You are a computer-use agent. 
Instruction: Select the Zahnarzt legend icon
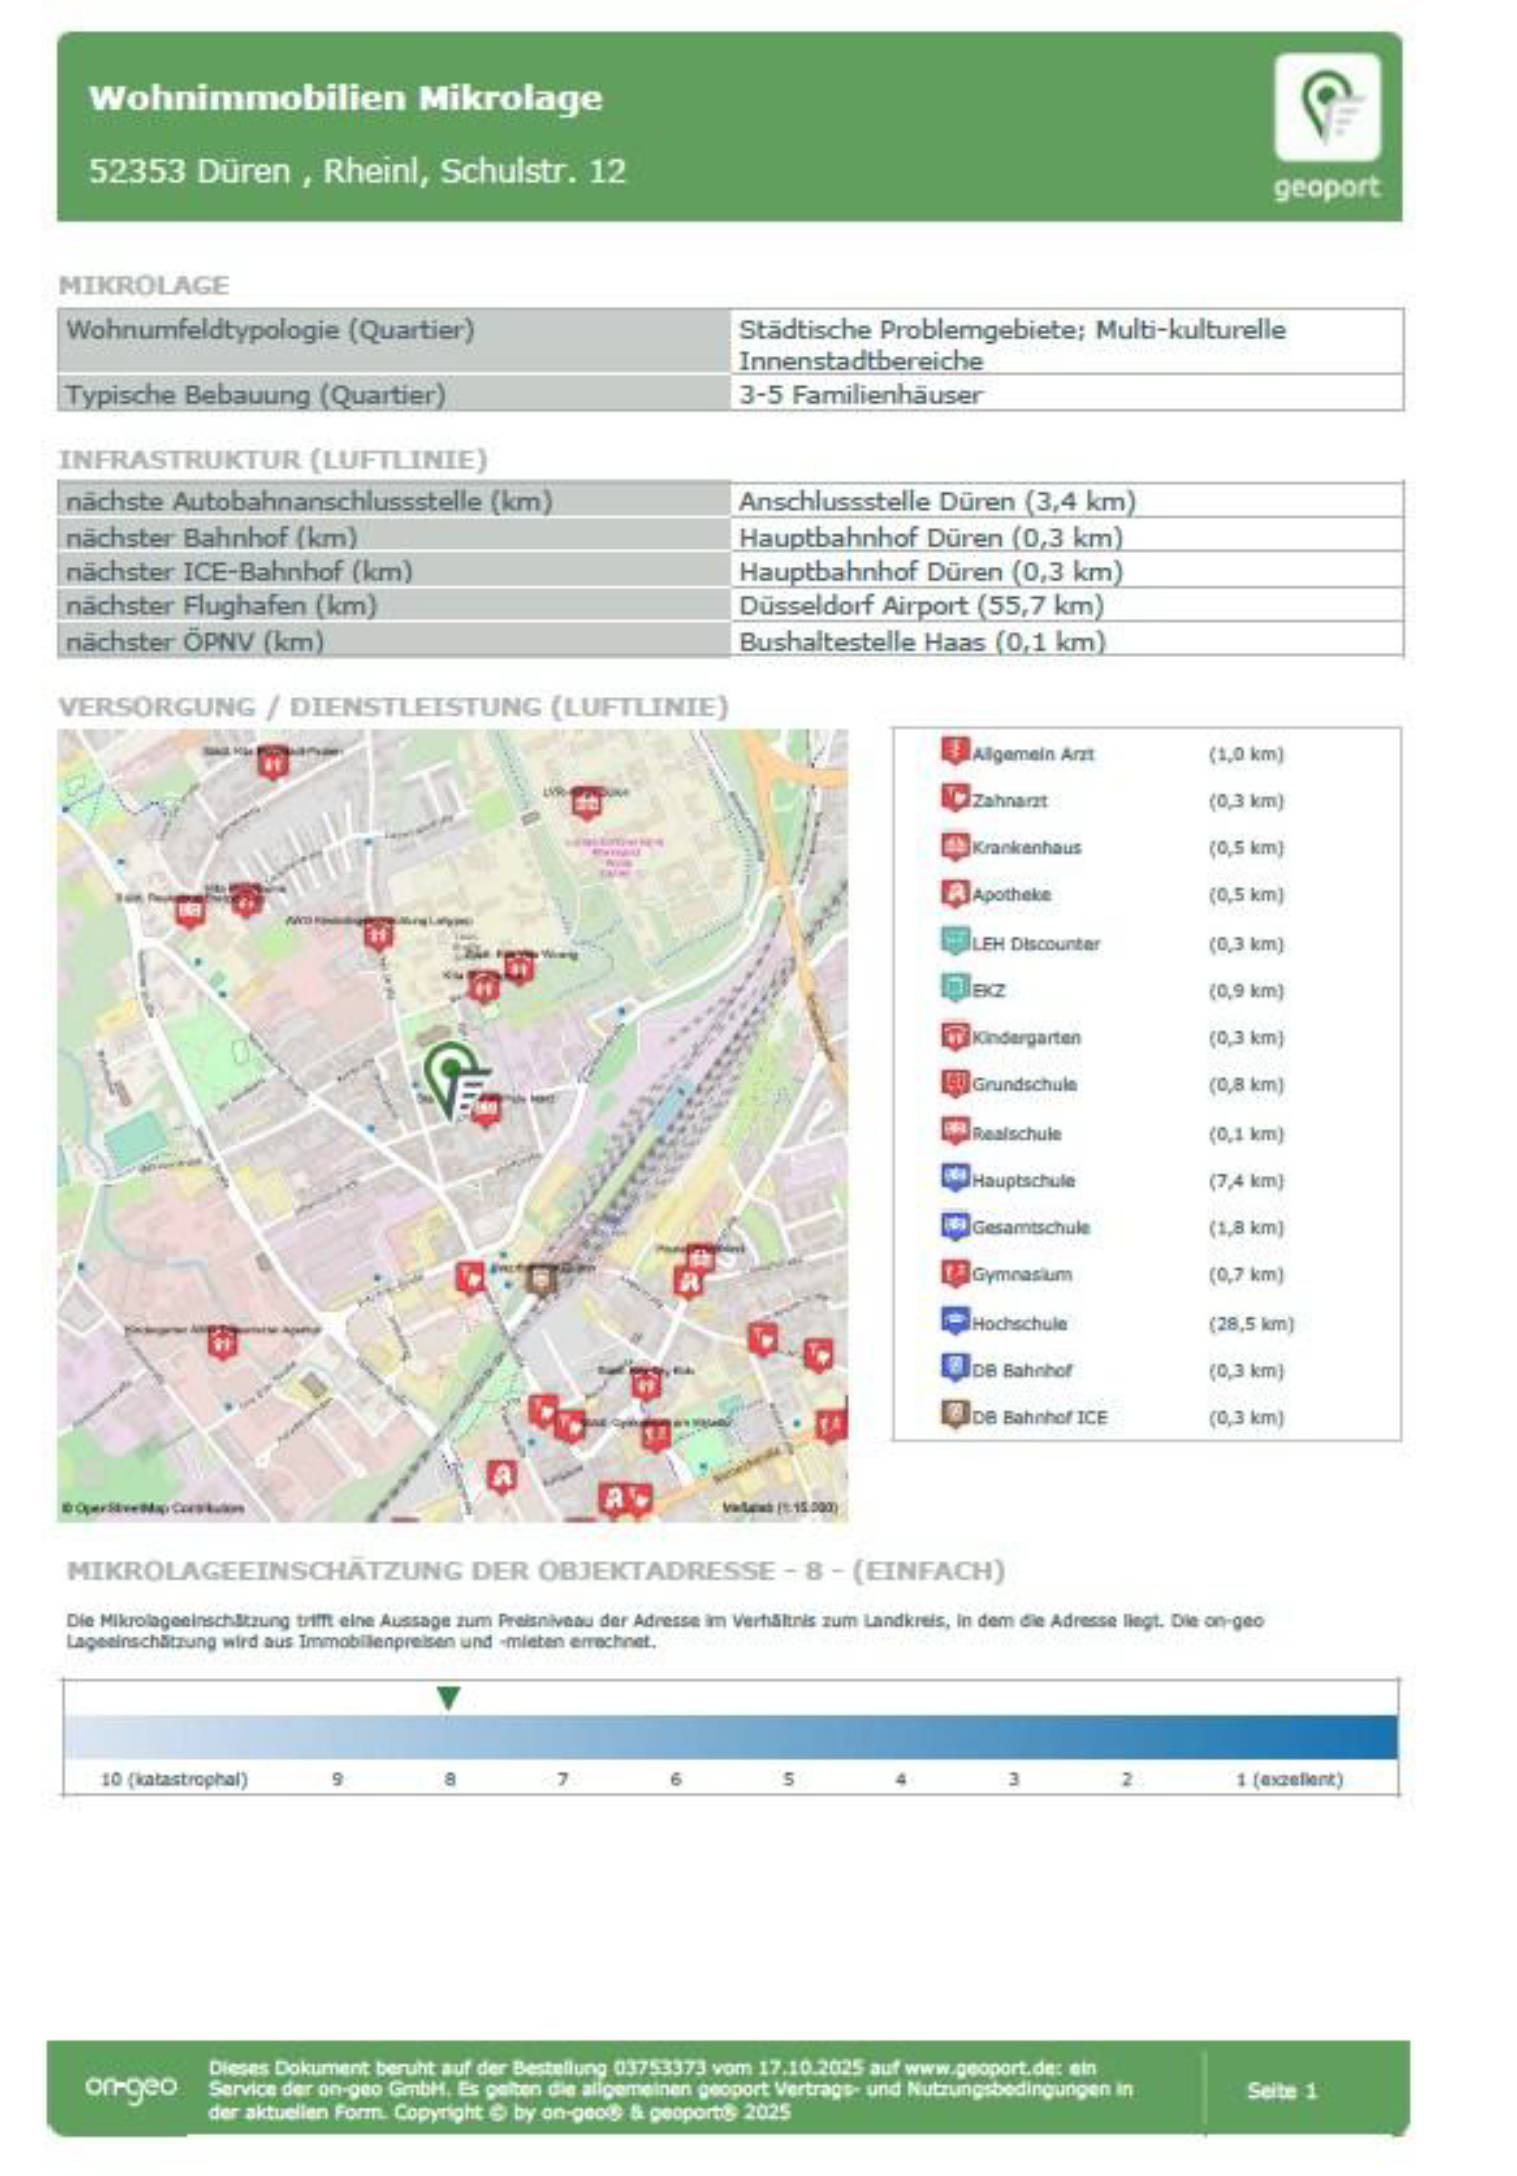coord(955,798)
